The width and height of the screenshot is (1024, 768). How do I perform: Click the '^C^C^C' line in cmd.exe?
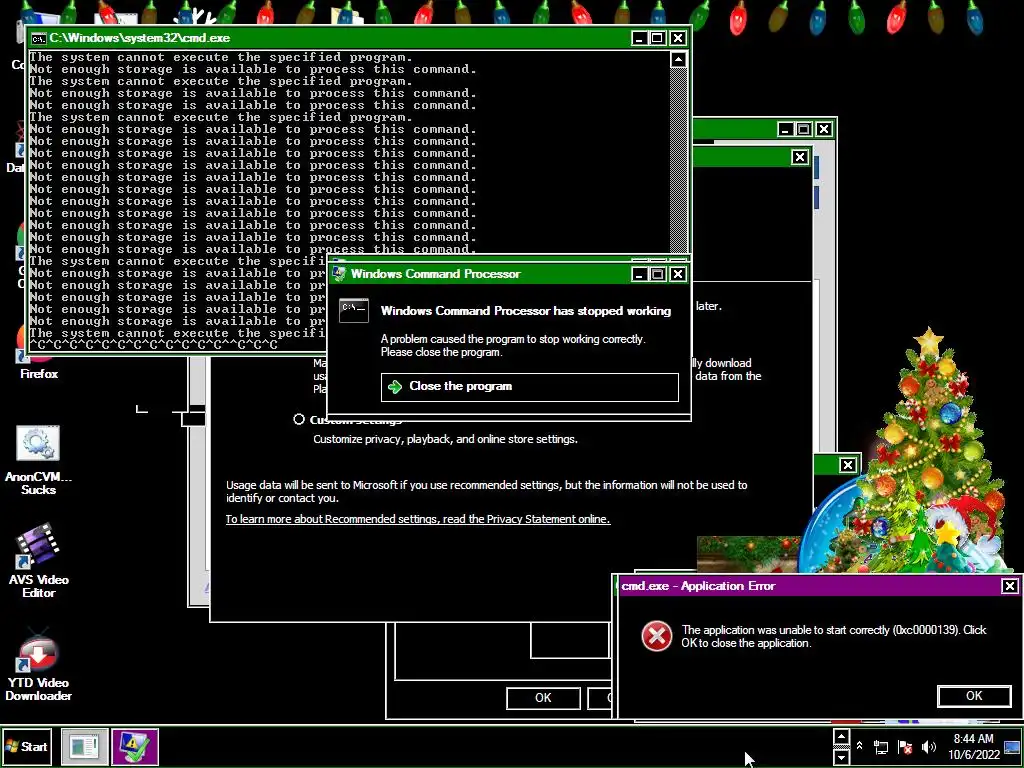tap(153, 345)
